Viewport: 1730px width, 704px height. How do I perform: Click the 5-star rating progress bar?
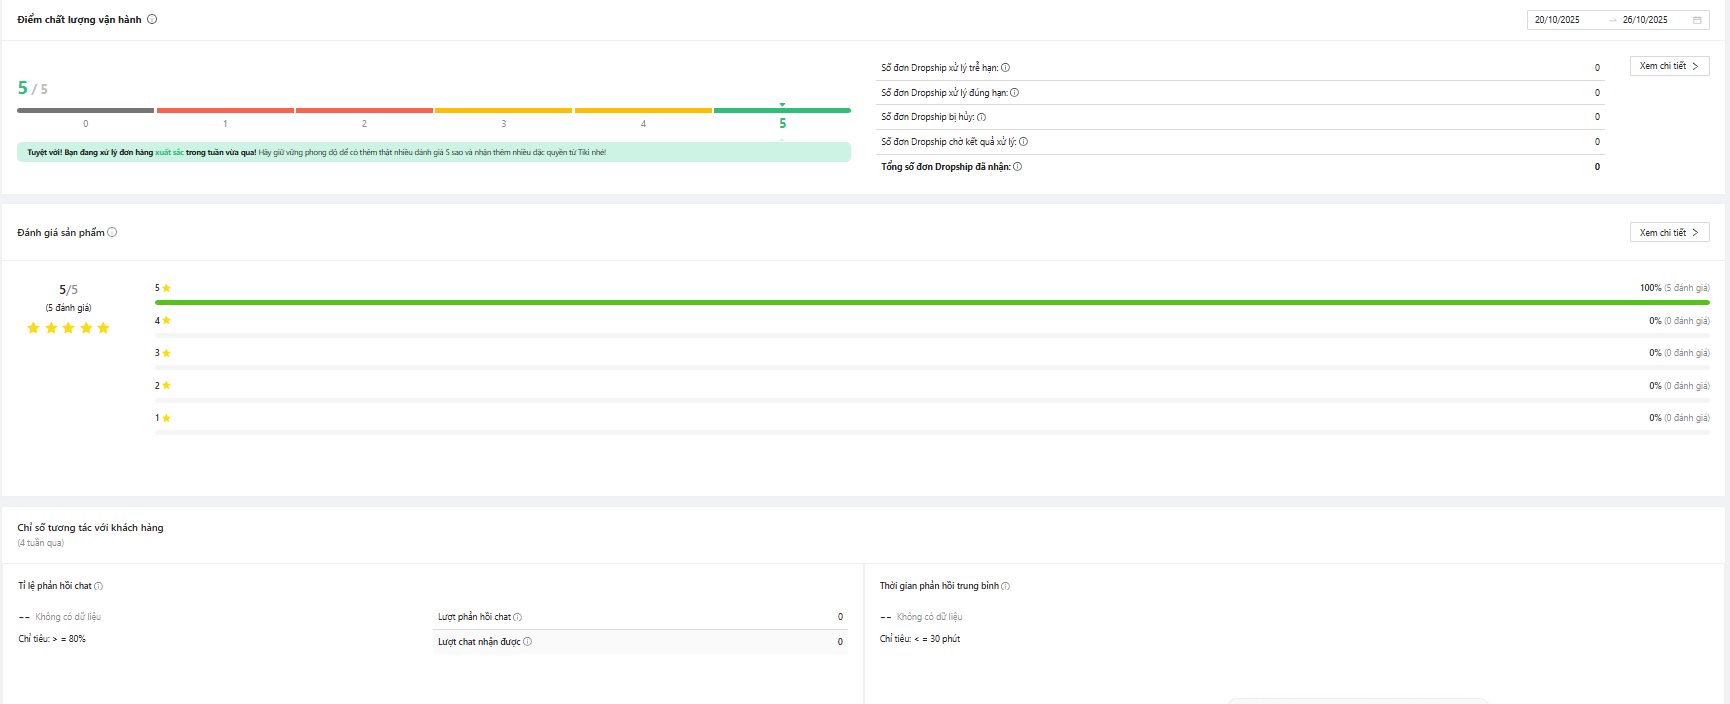click(x=931, y=302)
